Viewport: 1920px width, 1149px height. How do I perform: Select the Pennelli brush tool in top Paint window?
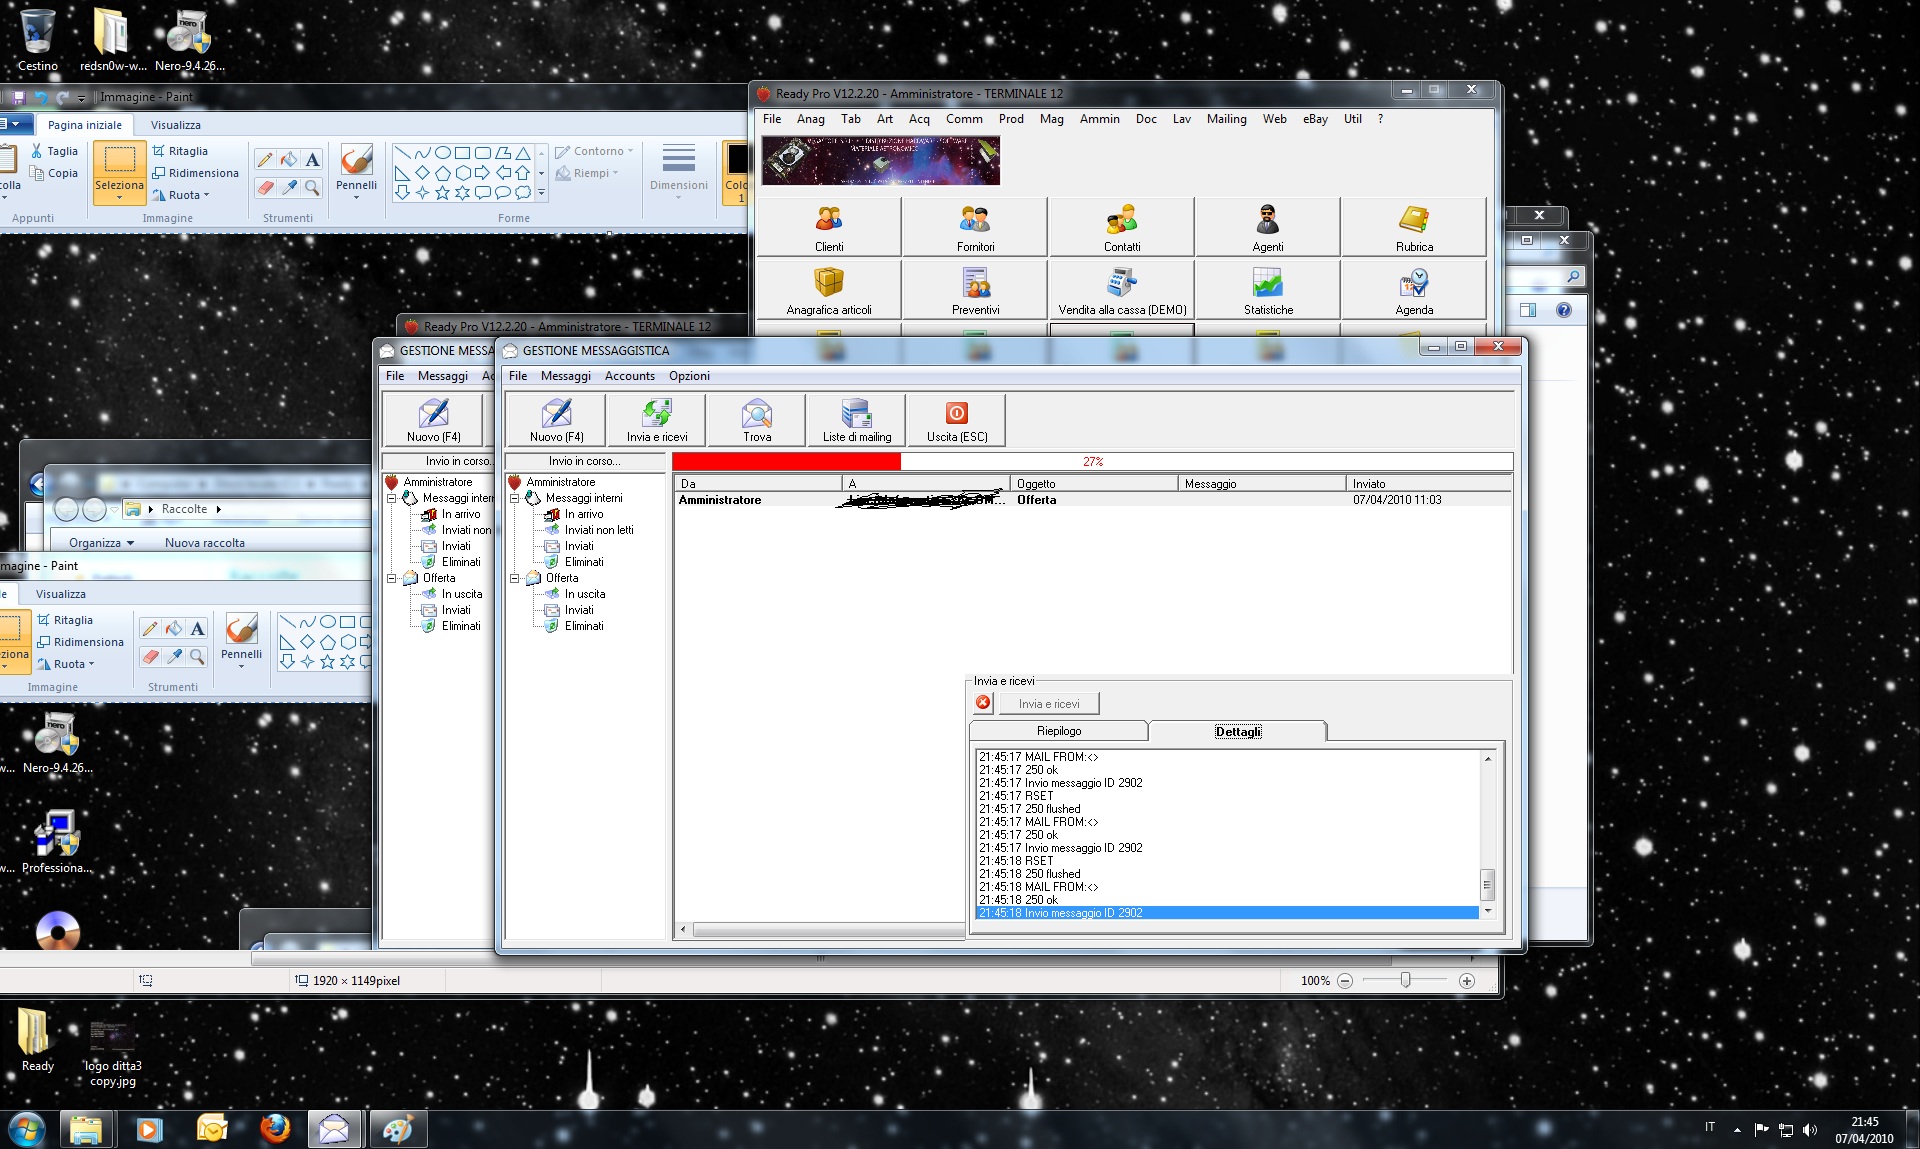coord(356,170)
